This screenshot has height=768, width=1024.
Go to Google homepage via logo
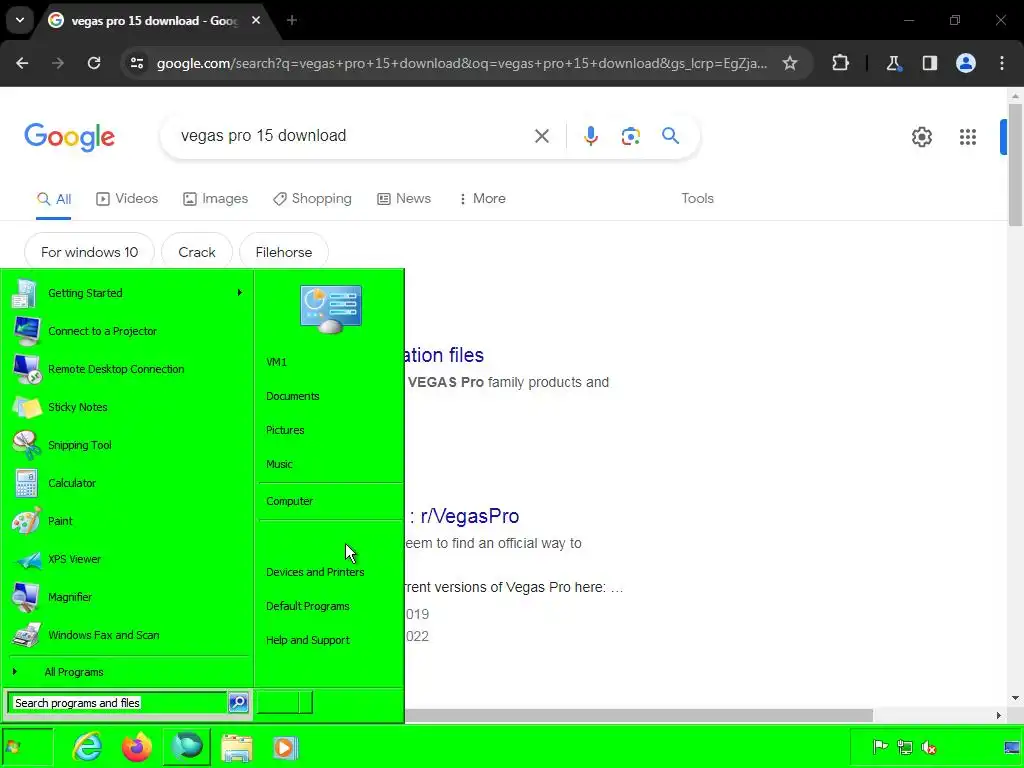69,136
